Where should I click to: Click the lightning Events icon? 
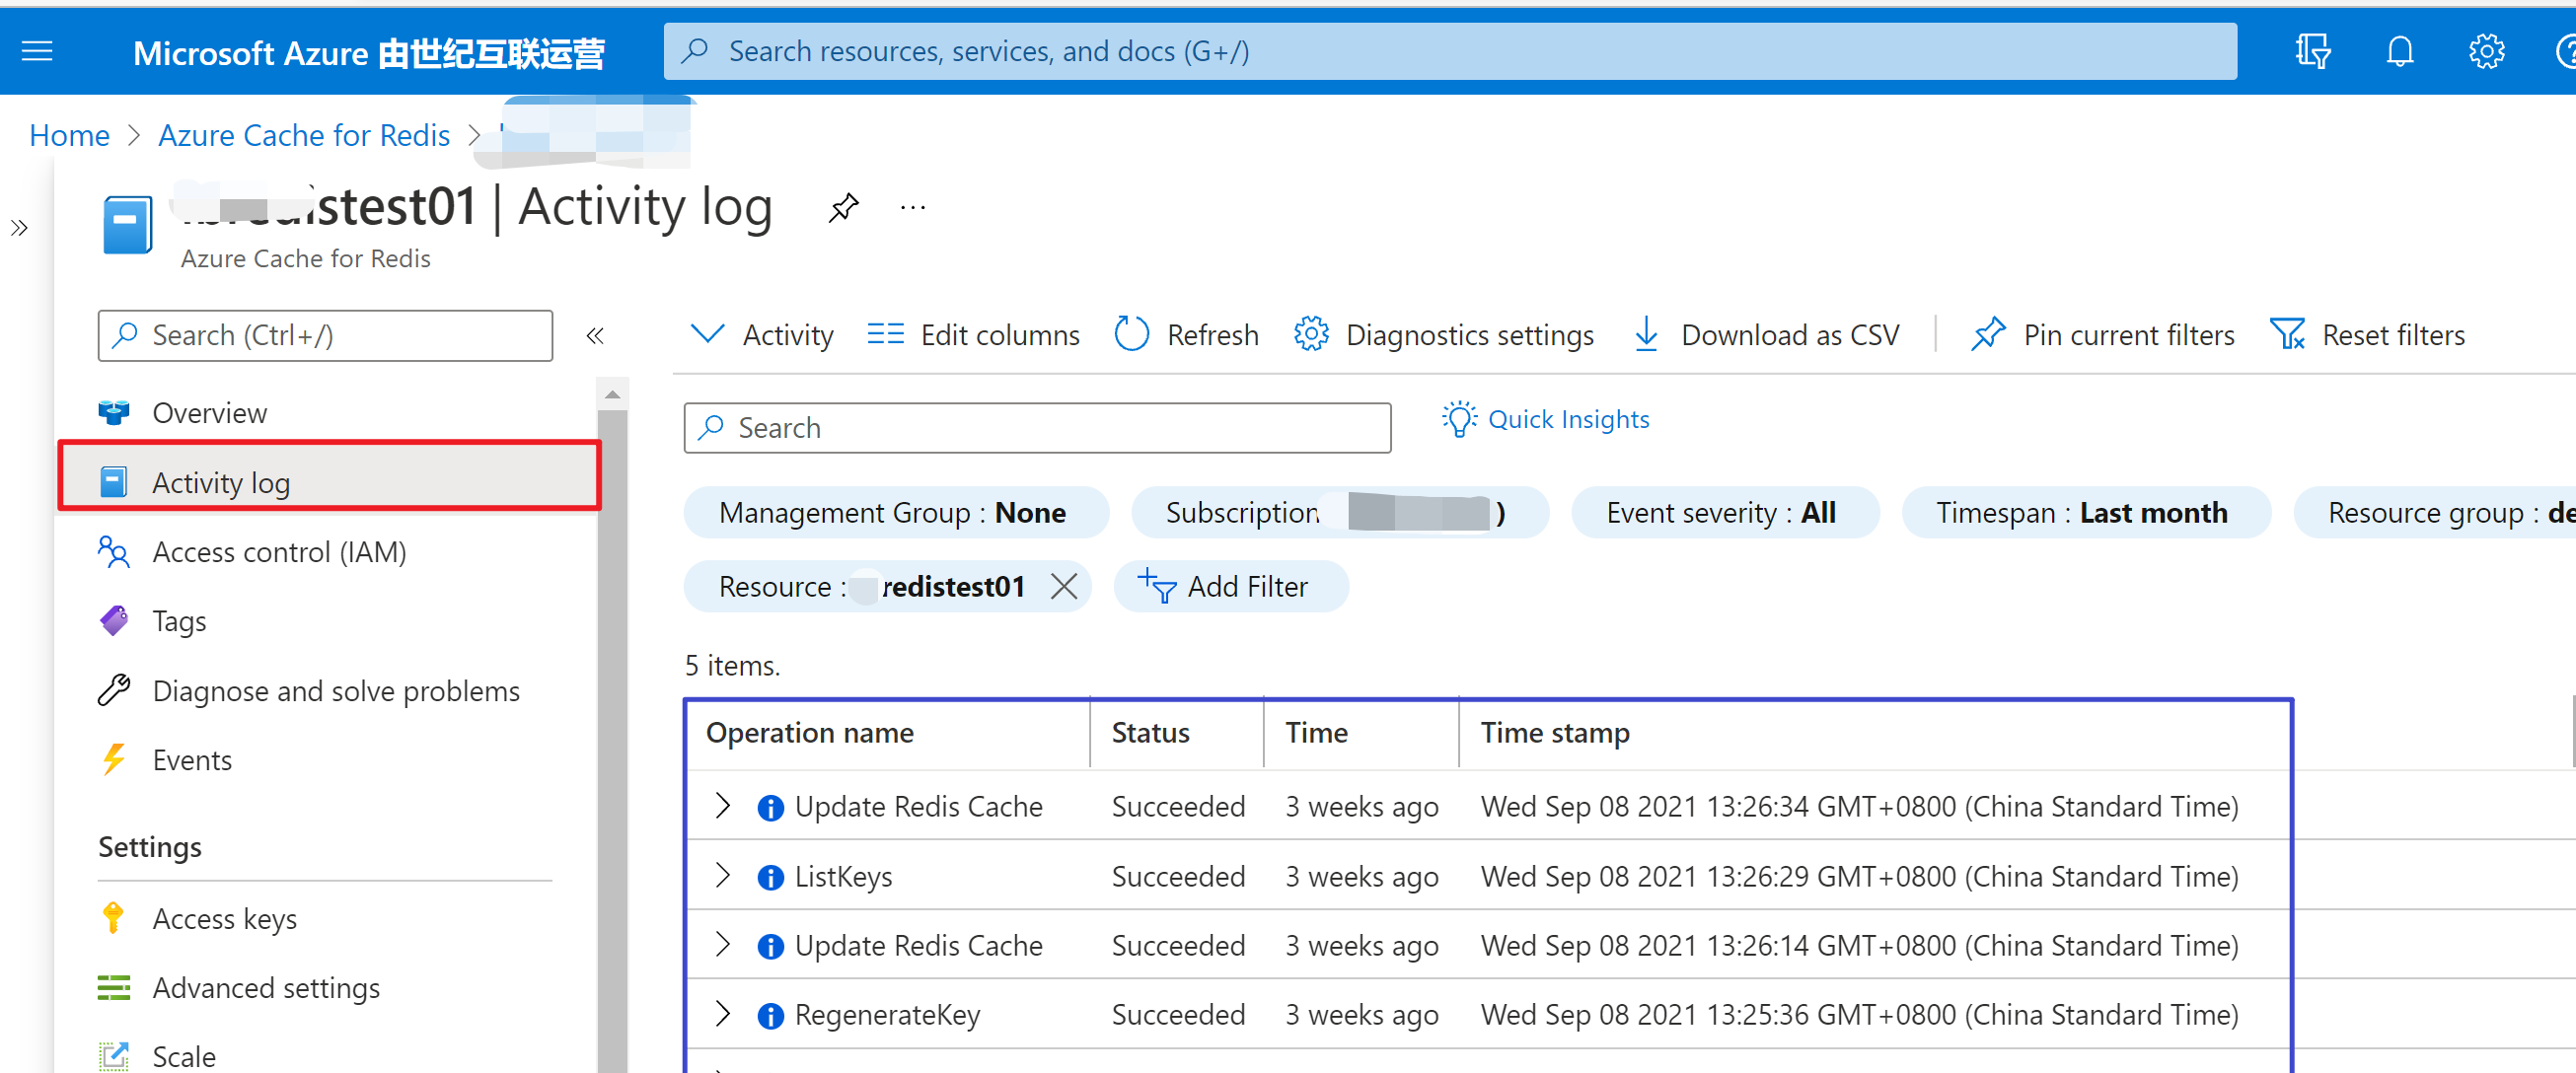click(x=114, y=759)
